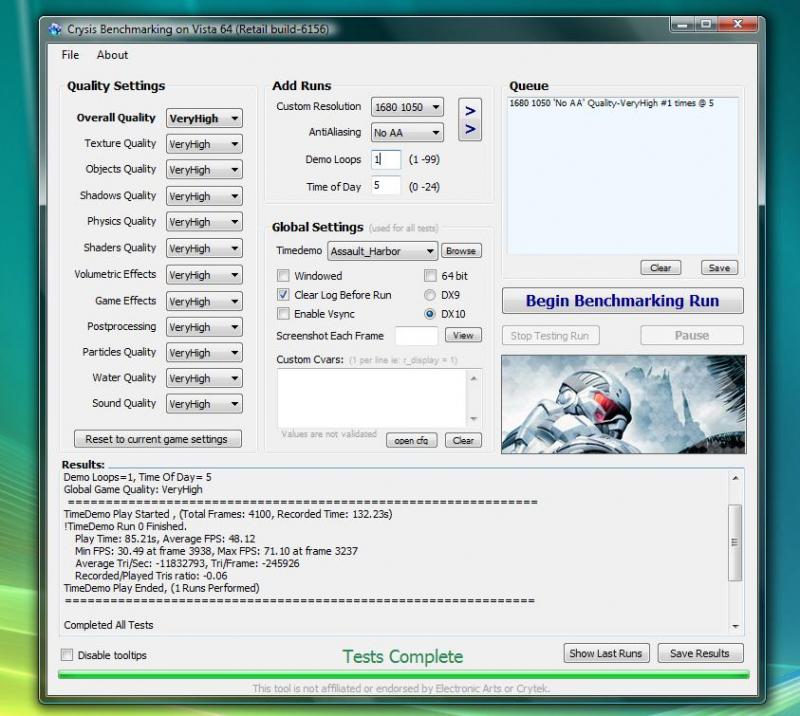Open Volumetric Effects dropdown
The height and width of the screenshot is (716, 800).
[204, 275]
